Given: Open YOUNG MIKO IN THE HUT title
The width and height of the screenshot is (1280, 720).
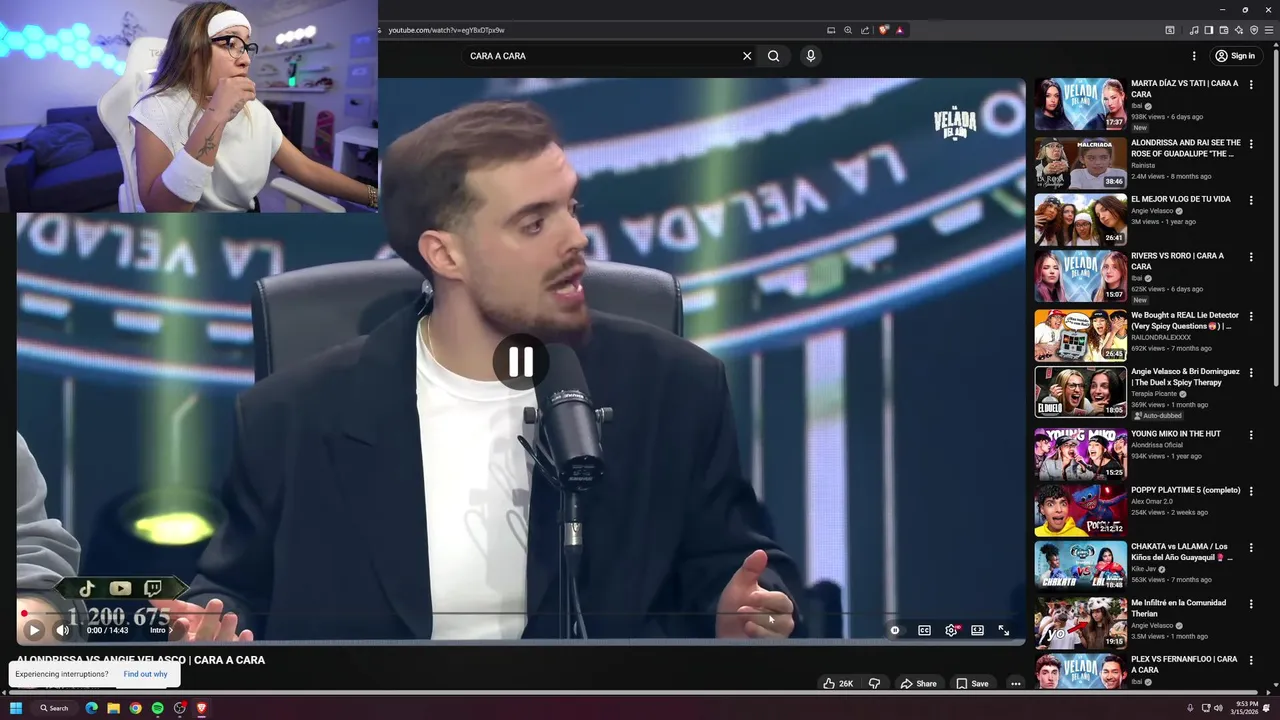Looking at the screenshot, I should click(x=1176, y=434).
